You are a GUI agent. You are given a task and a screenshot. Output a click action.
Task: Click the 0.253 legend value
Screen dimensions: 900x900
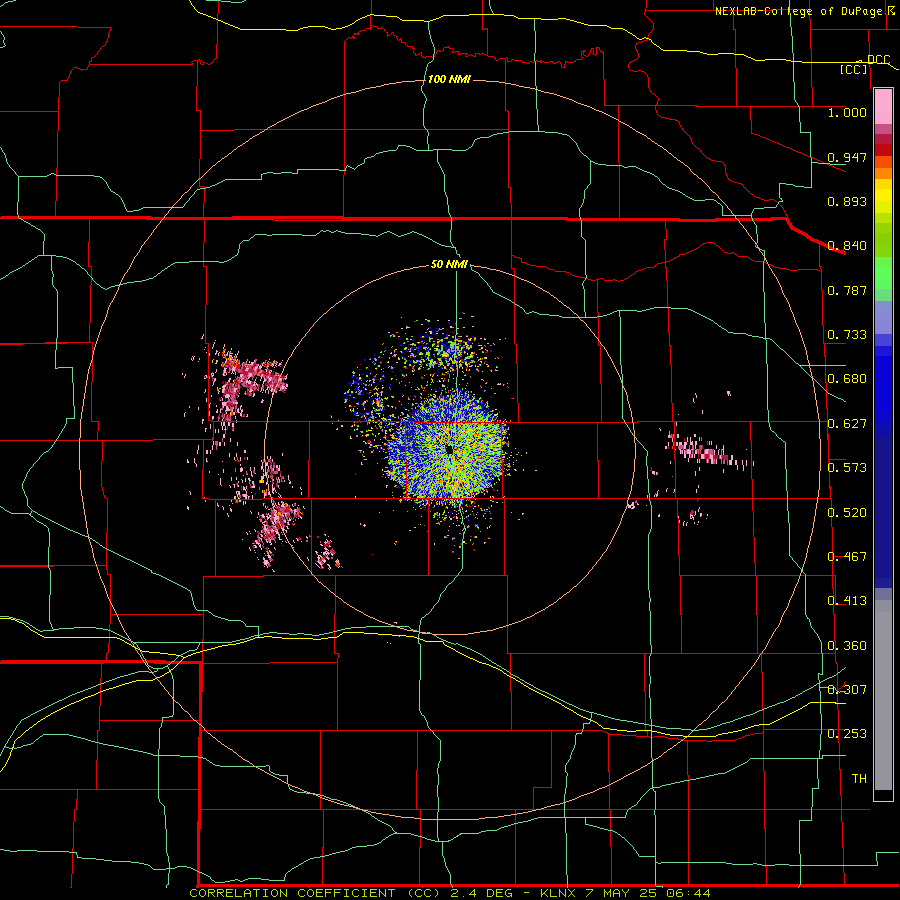pyautogui.click(x=847, y=734)
